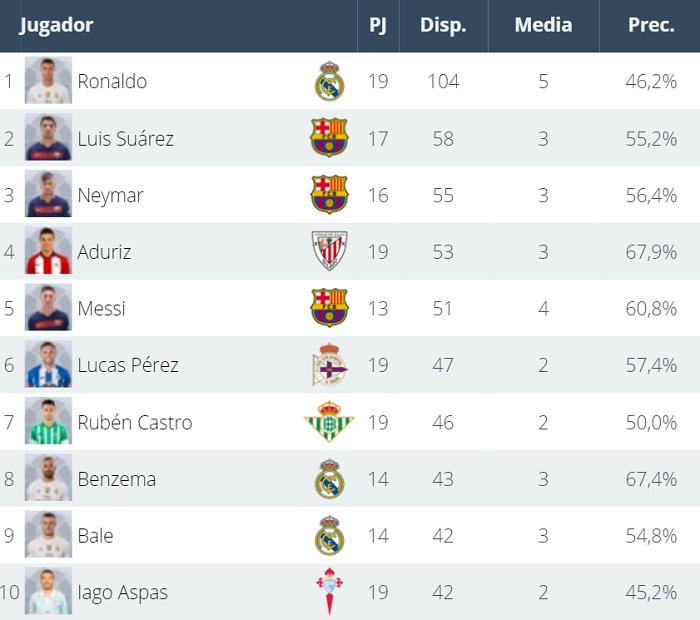Sort table by the Prec. column header

coord(651,26)
